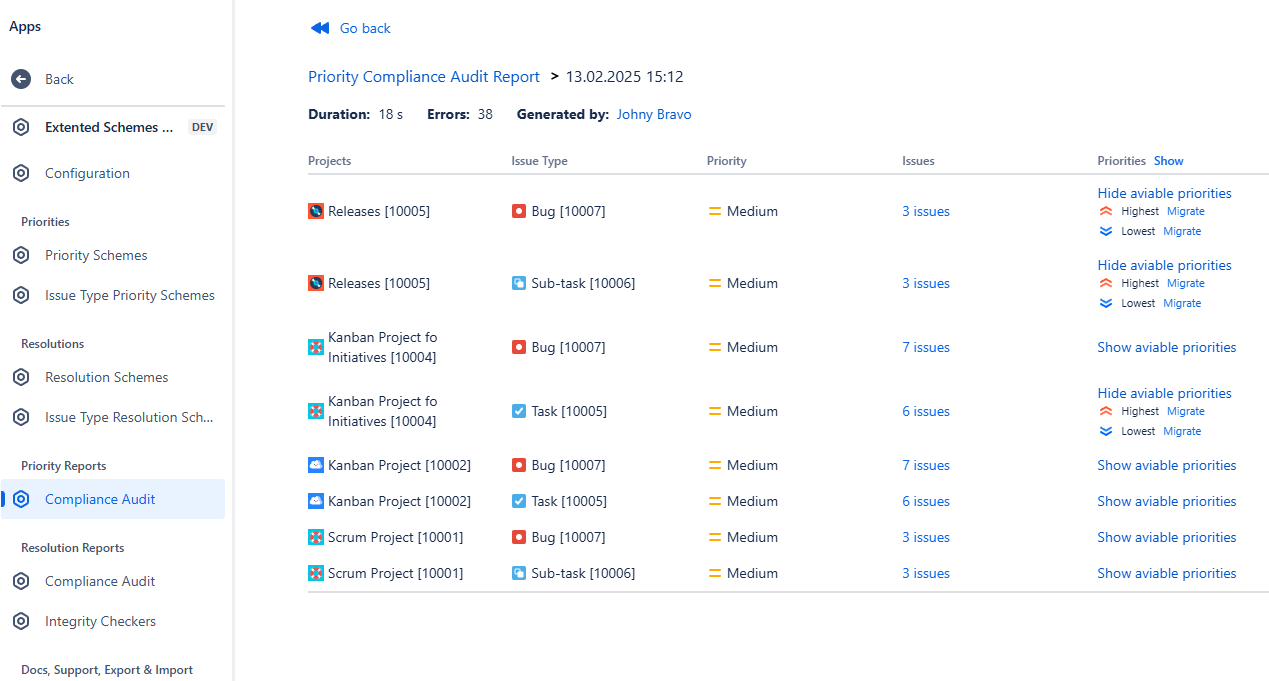Hide available priorities for Kanban Initiatives Task row

(1164, 393)
